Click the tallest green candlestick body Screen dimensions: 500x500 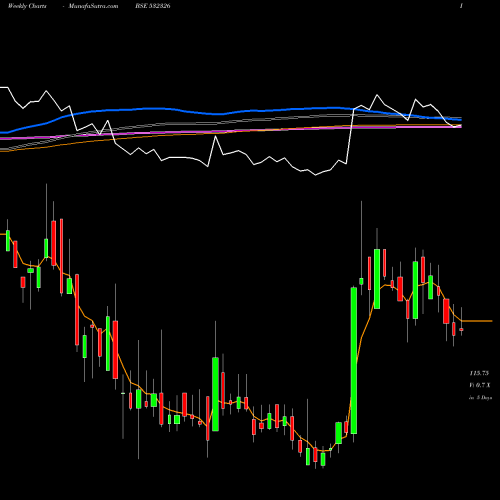point(354,360)
